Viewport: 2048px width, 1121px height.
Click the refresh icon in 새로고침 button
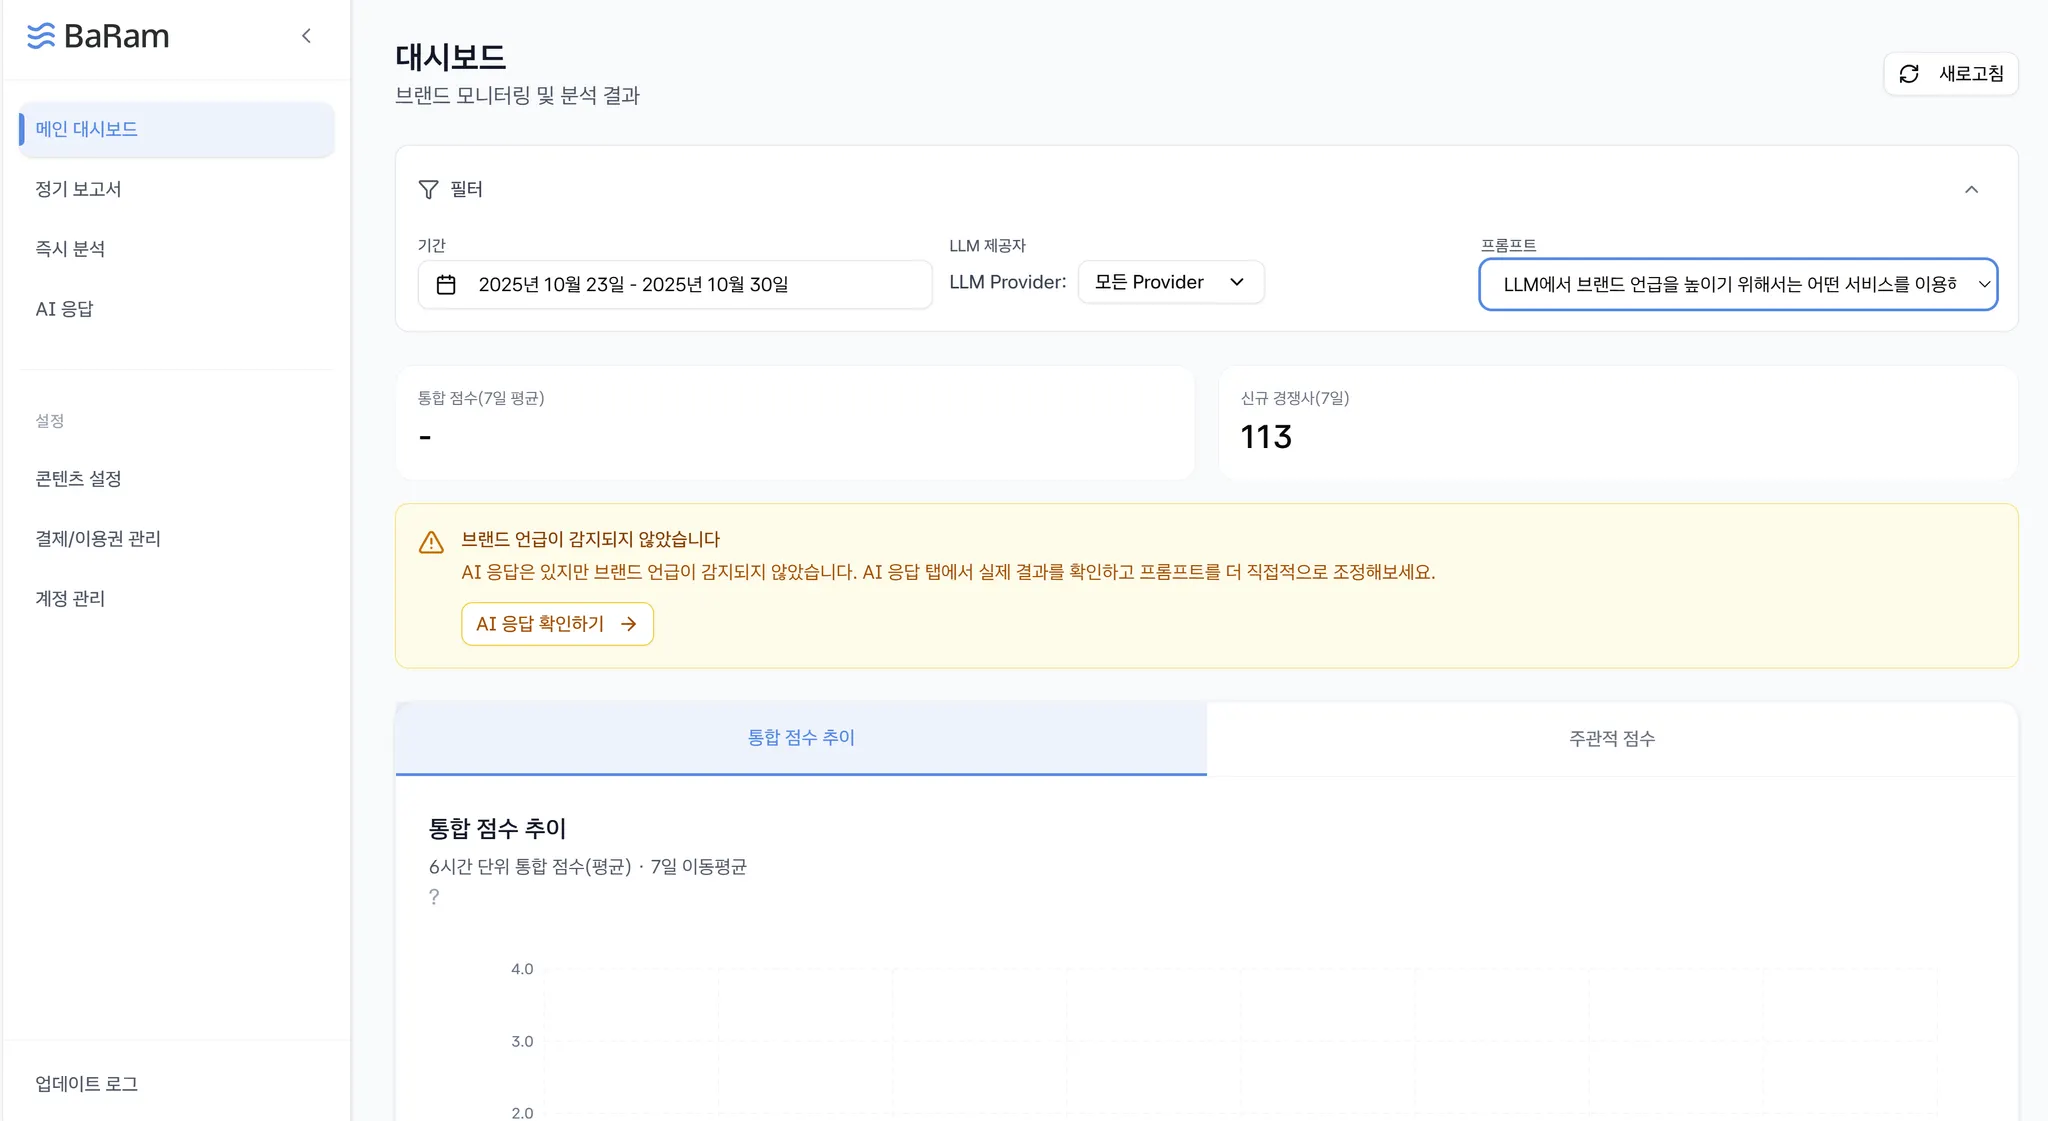pos(1909,74)
